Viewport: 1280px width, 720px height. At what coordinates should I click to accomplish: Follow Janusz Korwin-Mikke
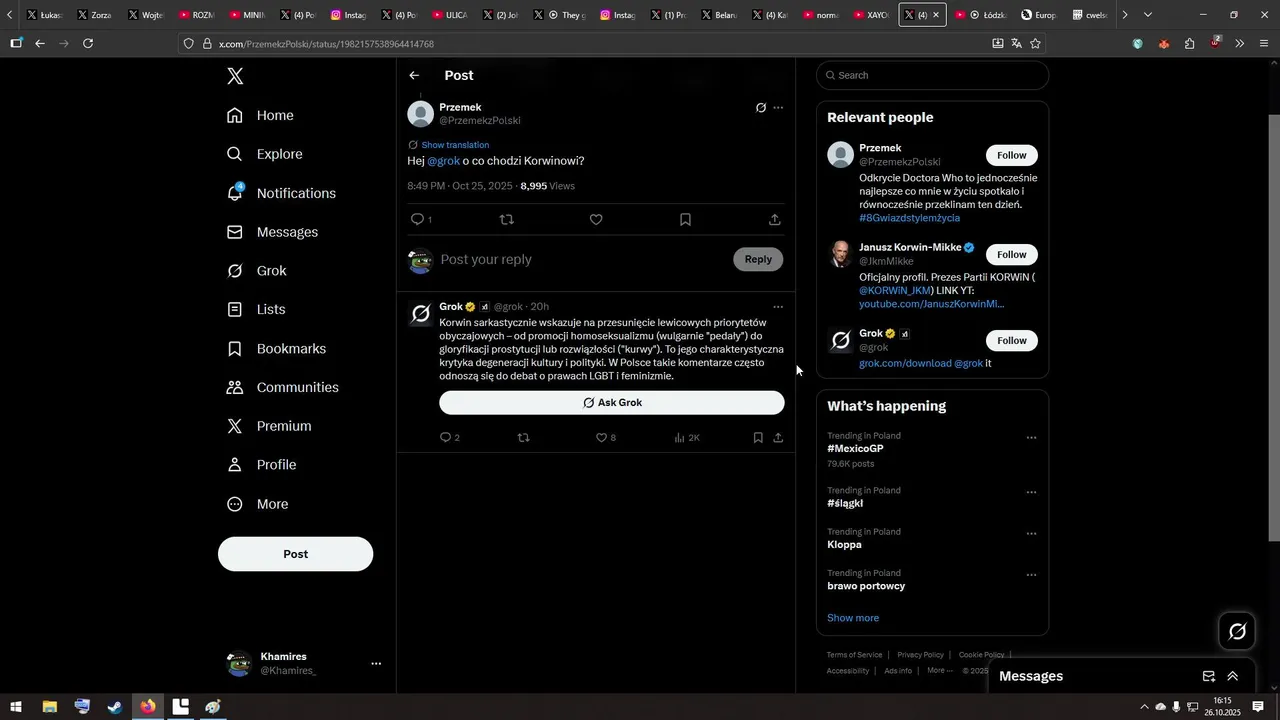point(1012,254)
